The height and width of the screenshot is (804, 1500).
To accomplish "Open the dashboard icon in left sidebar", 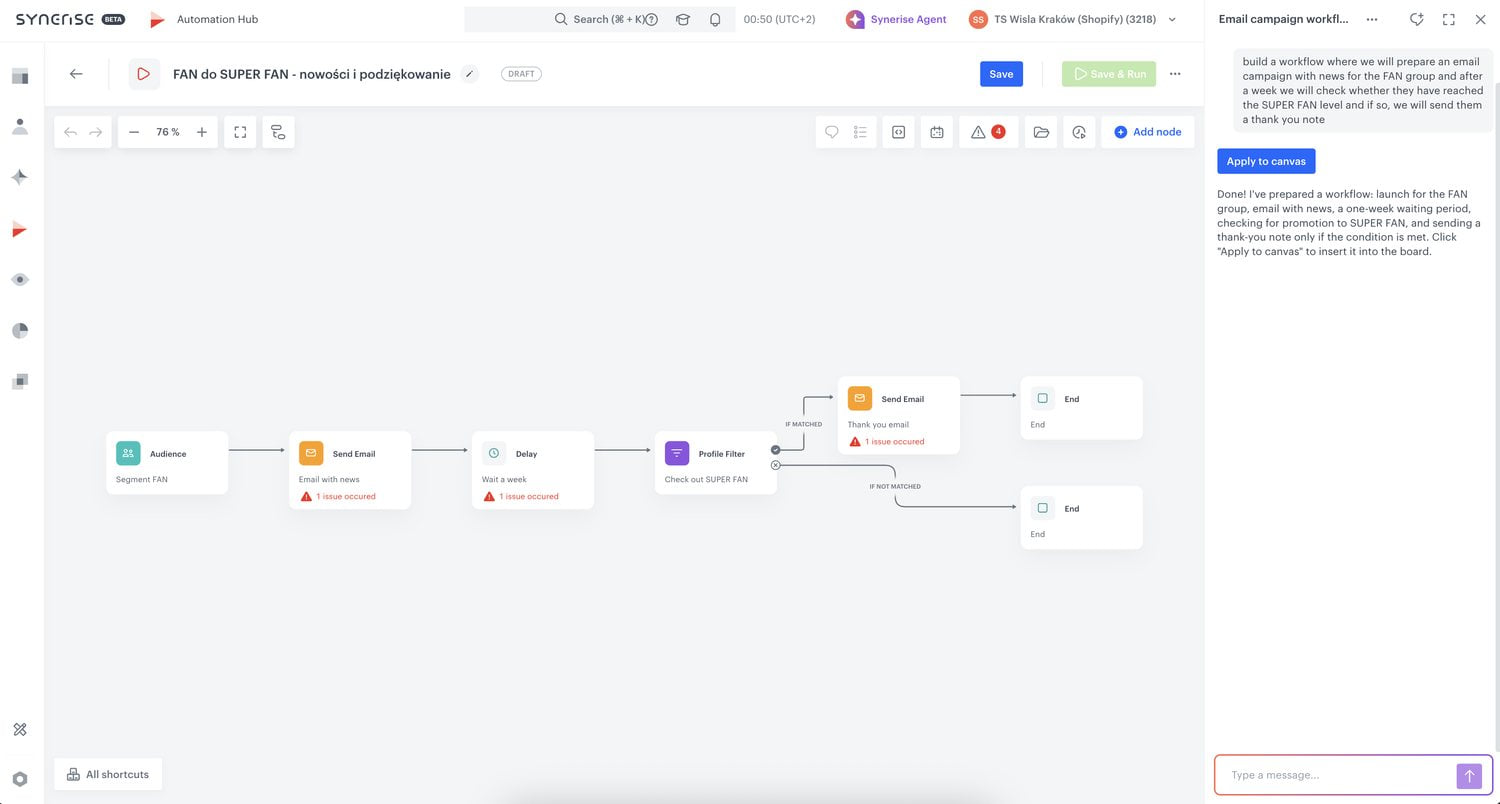I will pos(20,76).
